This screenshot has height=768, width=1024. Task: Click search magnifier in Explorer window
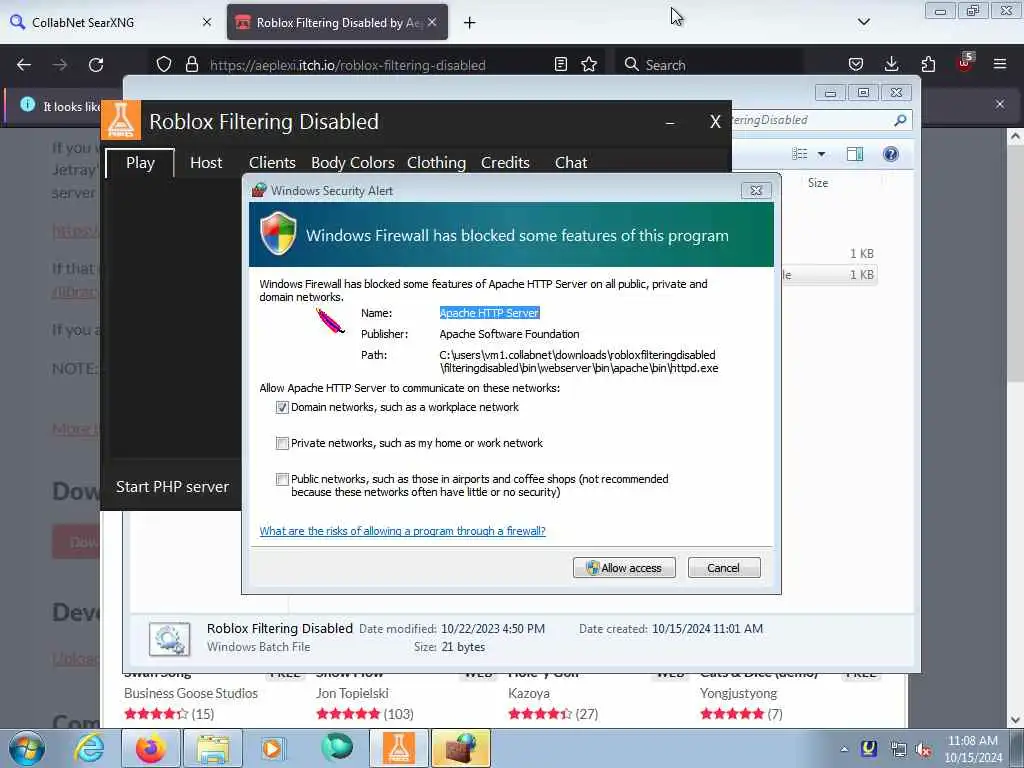click(900, 120)
